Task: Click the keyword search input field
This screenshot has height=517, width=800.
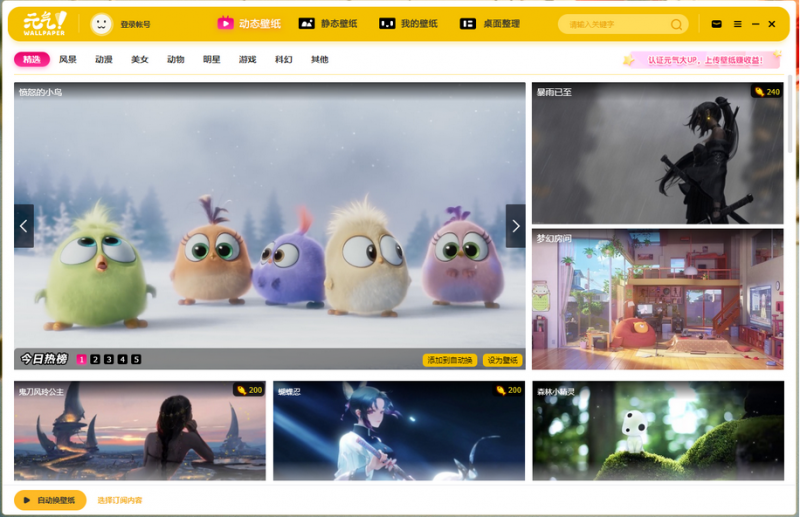Action: (617, 24)
